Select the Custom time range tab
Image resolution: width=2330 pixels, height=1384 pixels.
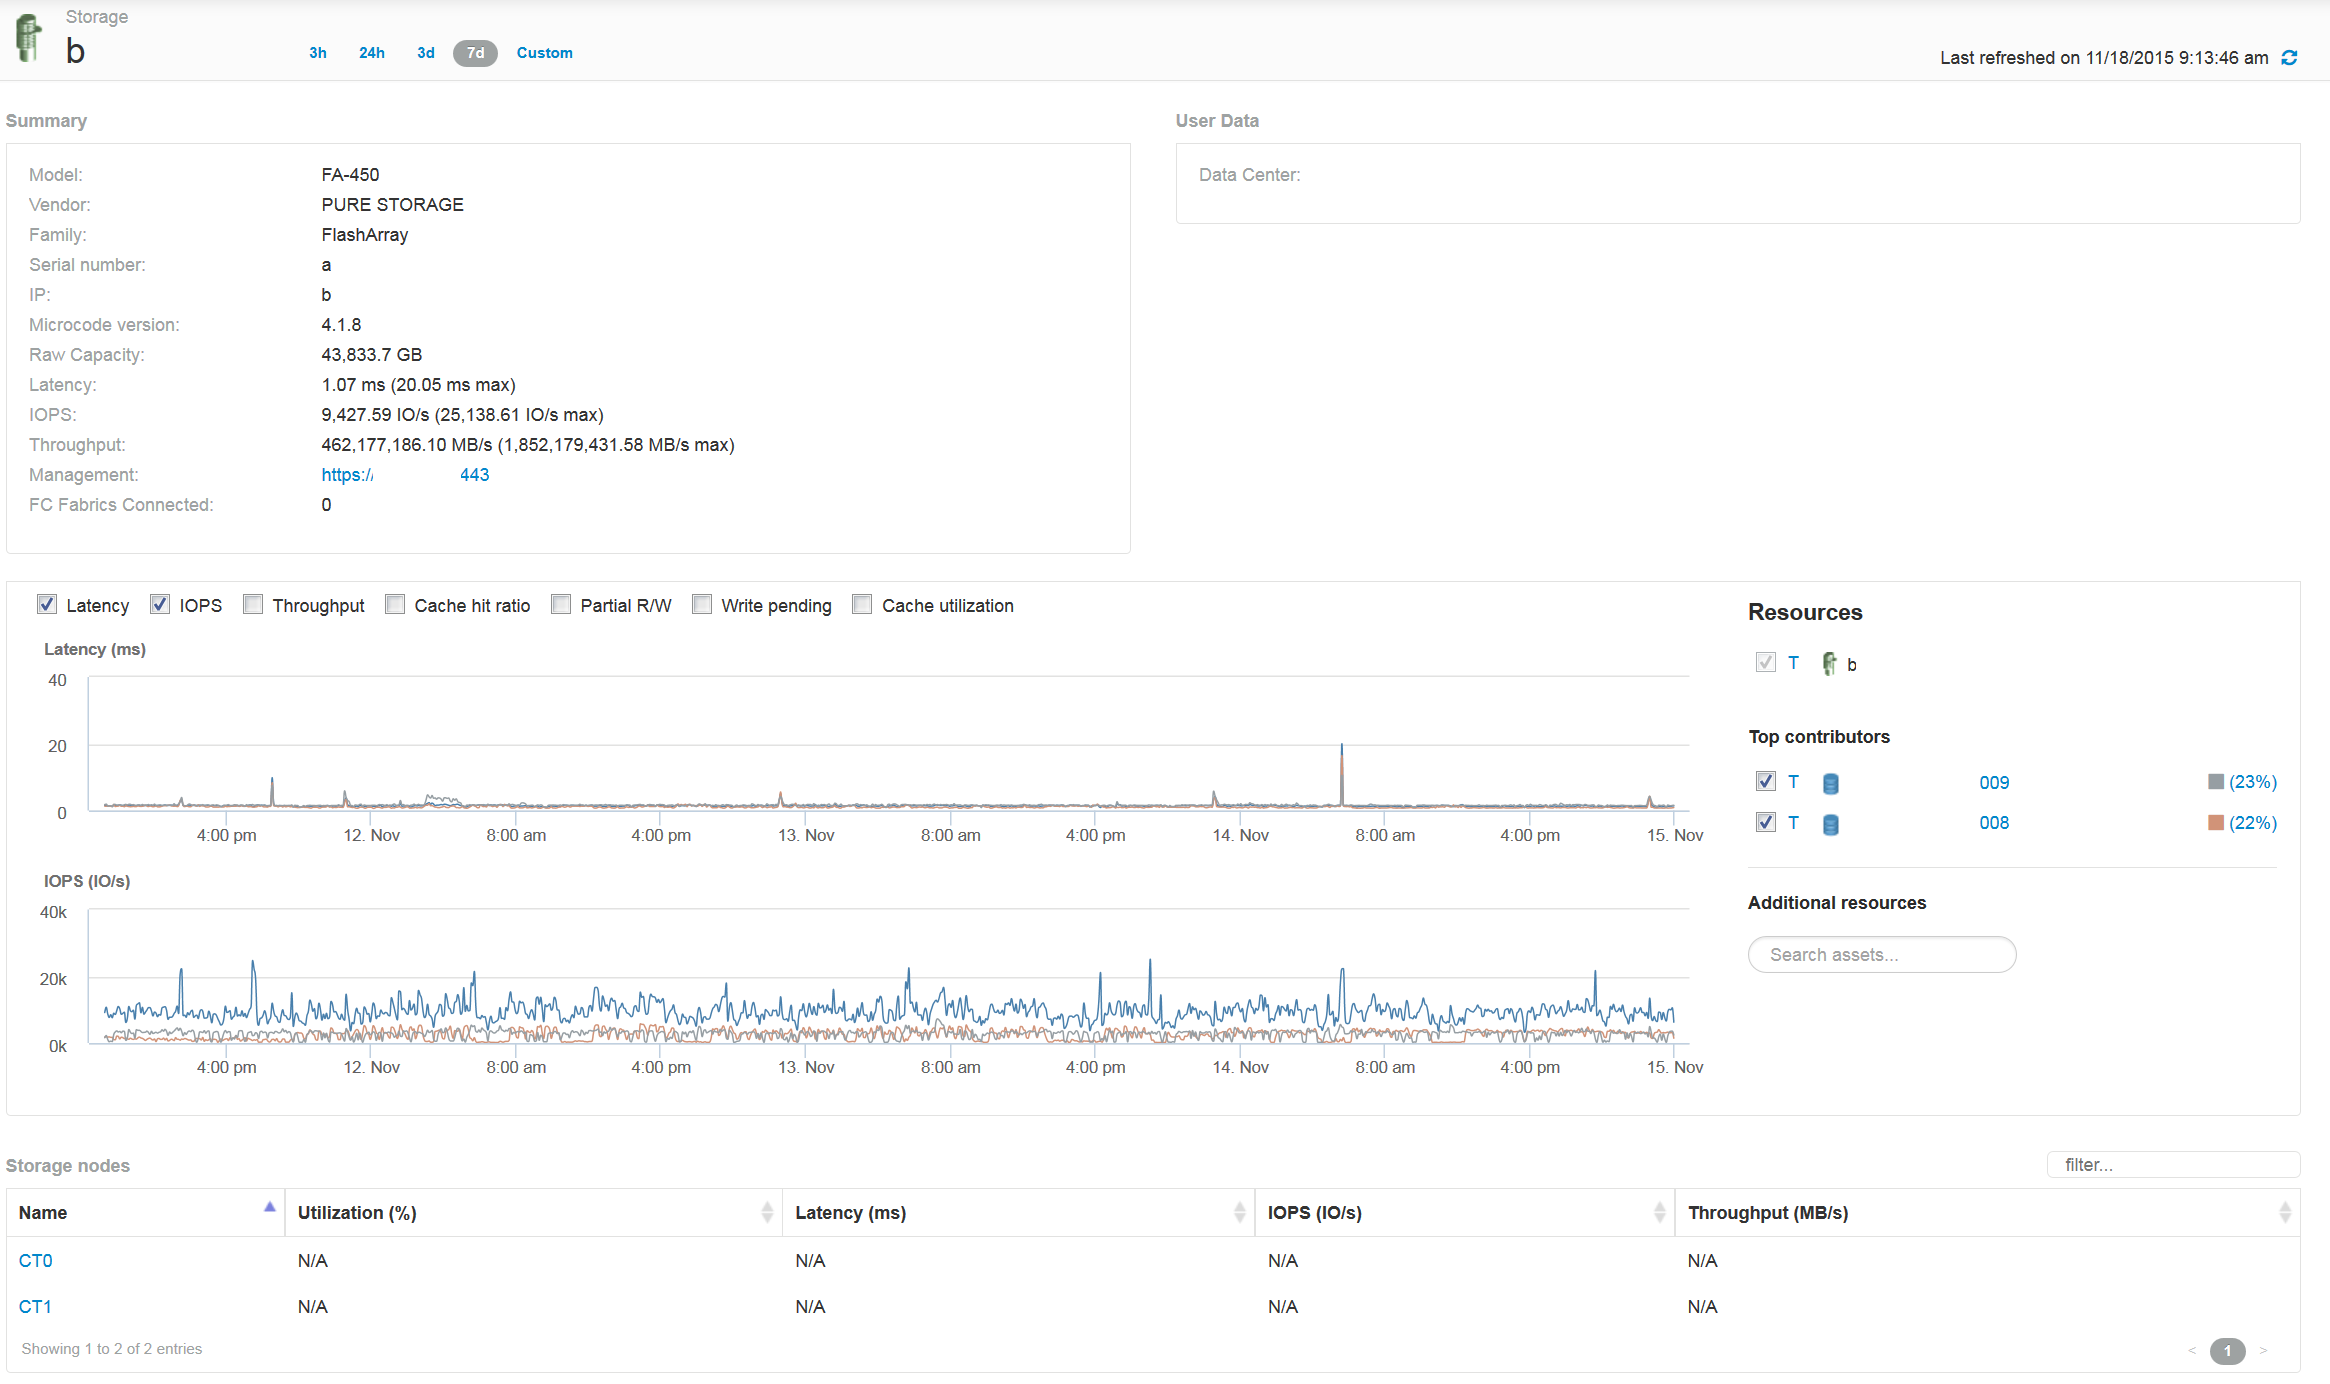coord(544,53)
